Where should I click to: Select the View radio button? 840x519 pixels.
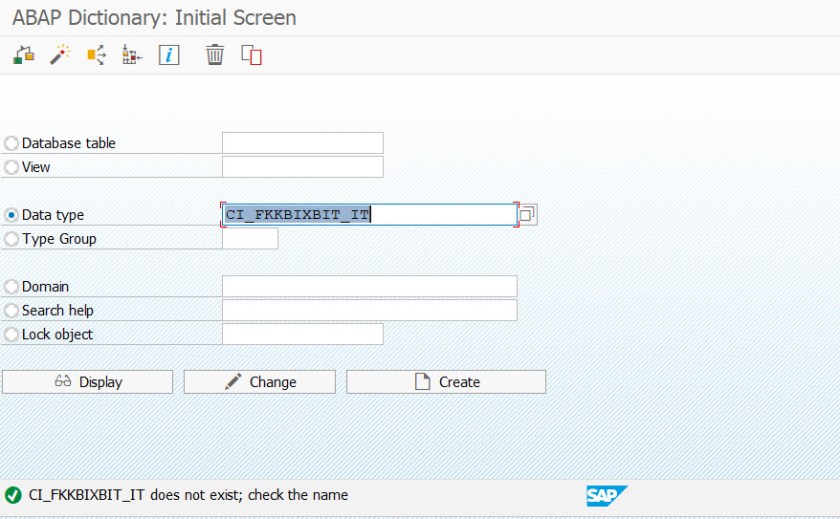click(x=12, y=168)
